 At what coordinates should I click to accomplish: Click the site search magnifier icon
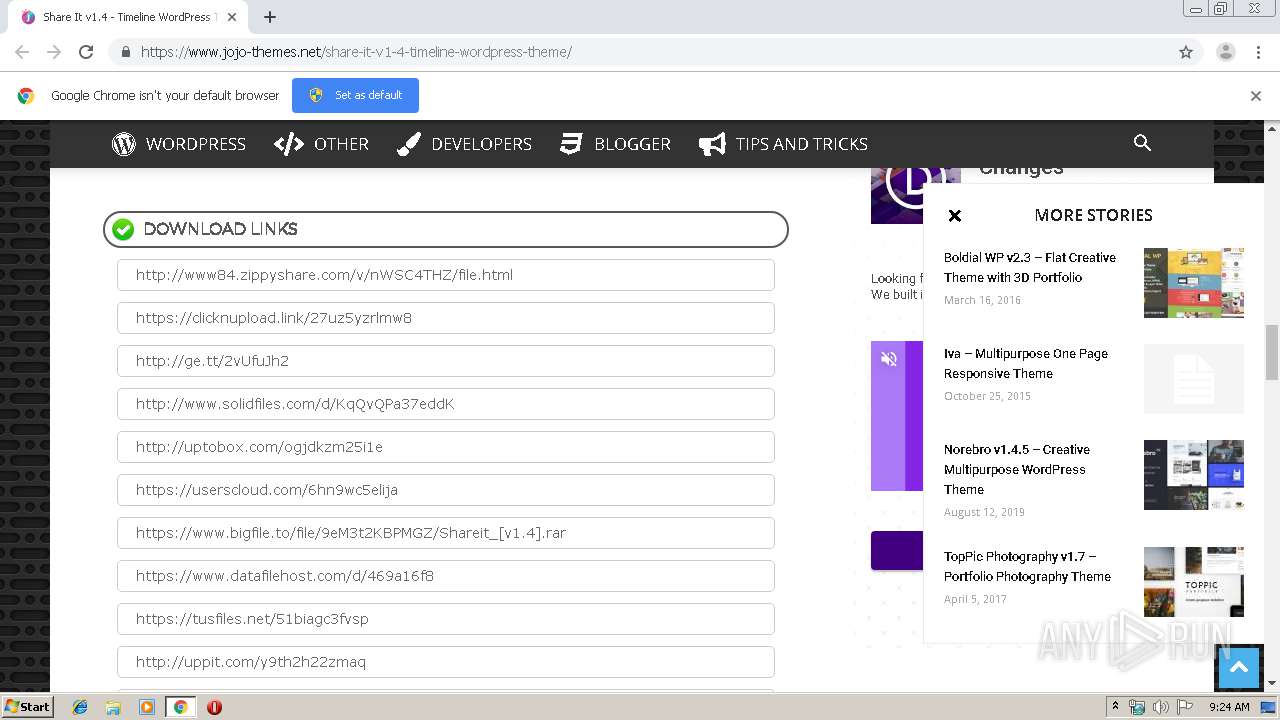click(x=1142, y=143)
